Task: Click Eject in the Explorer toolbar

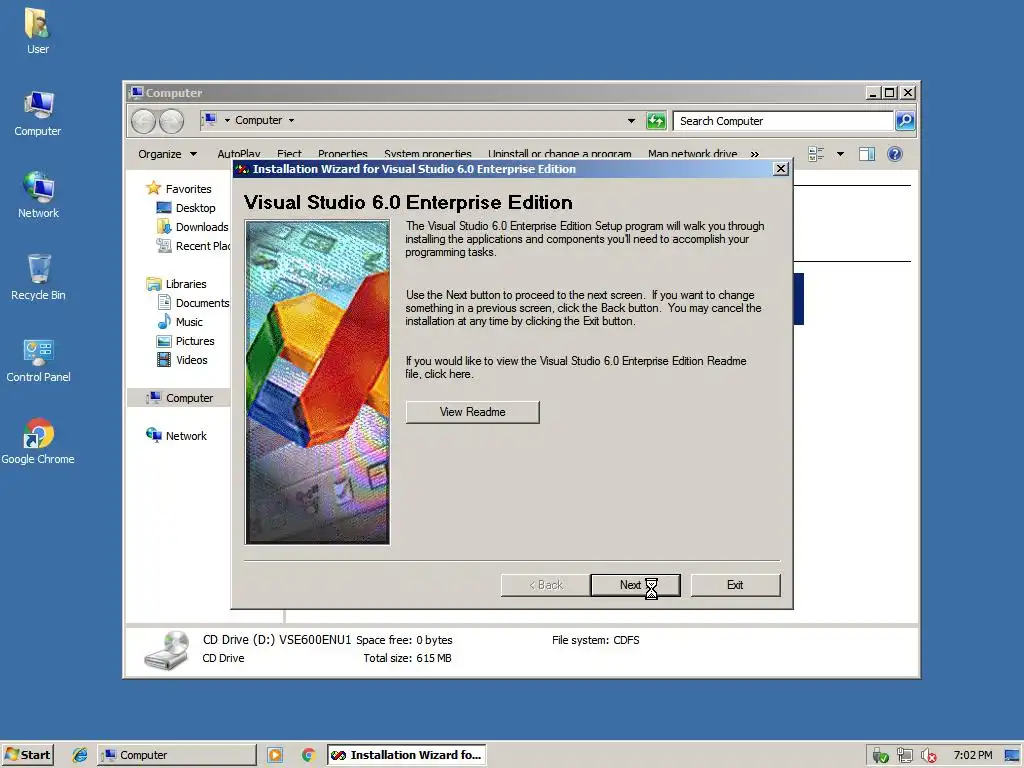Action: [289, 154]
